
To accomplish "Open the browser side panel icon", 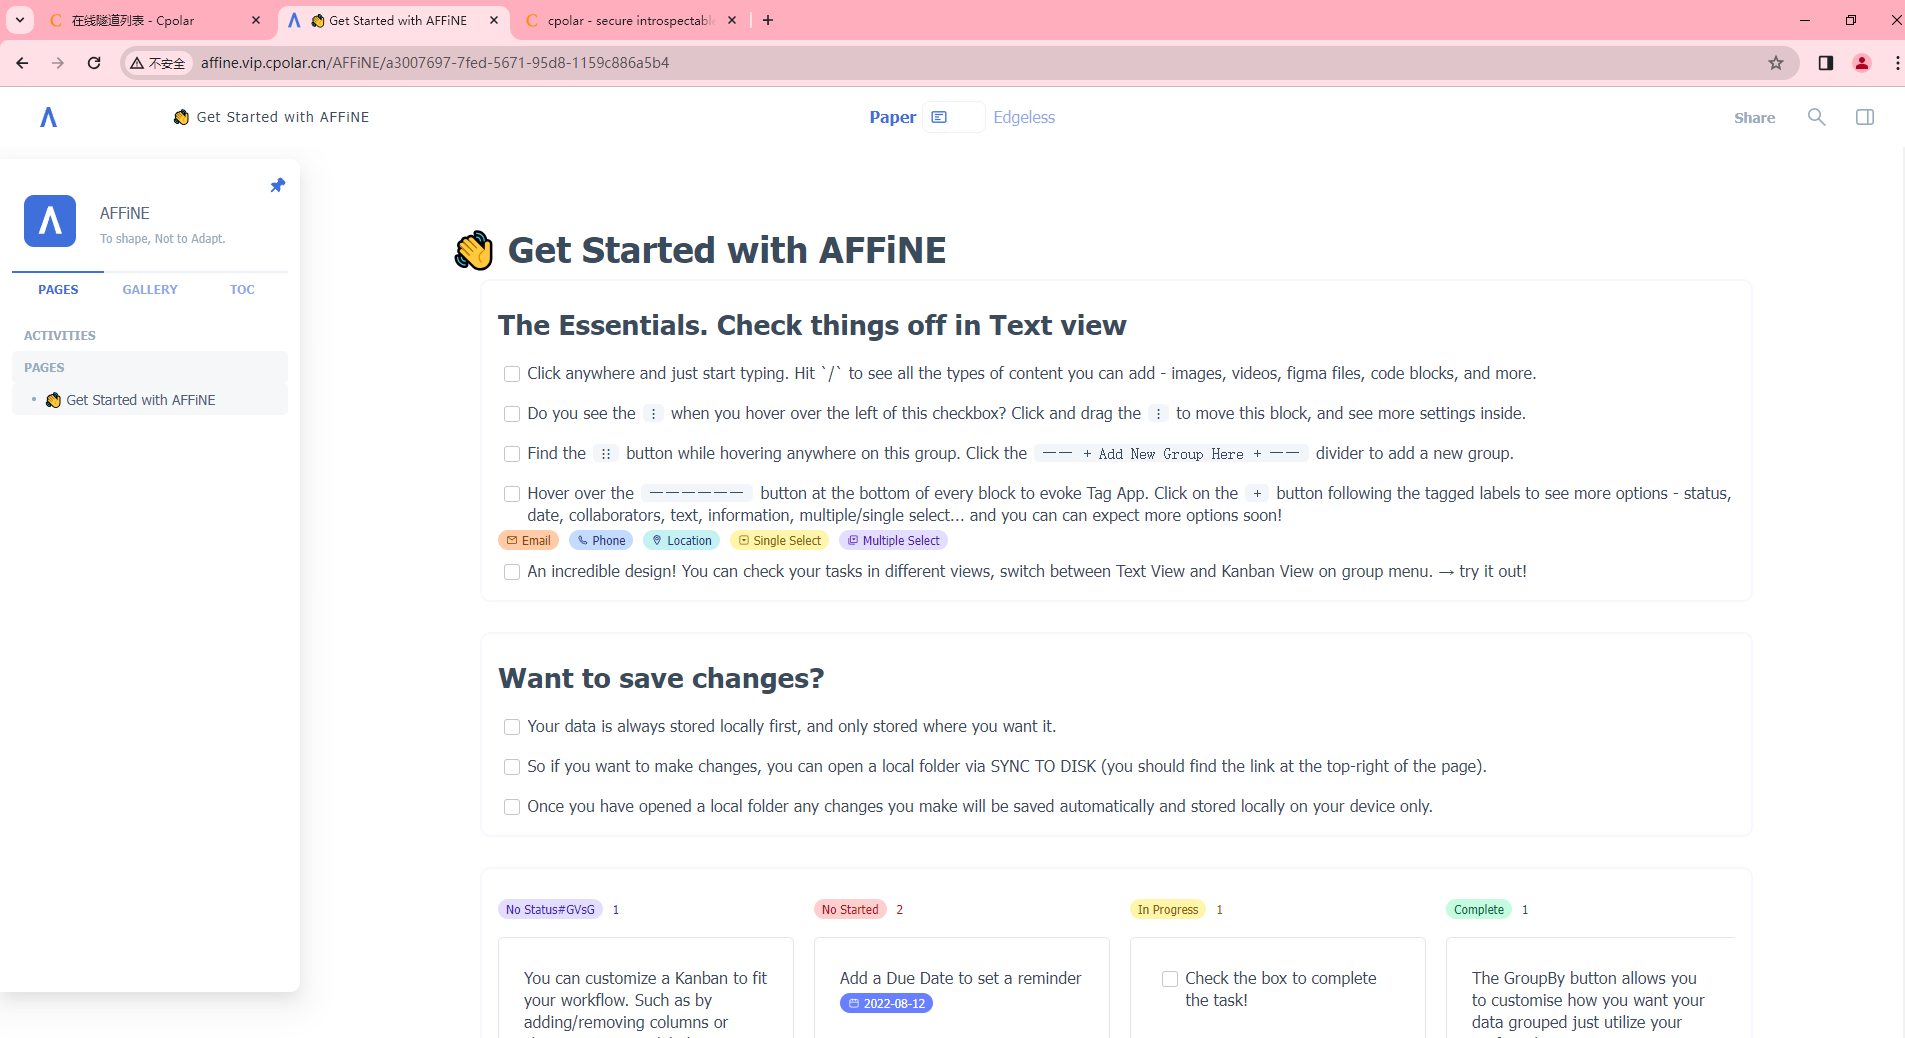I will (1825, 63).
